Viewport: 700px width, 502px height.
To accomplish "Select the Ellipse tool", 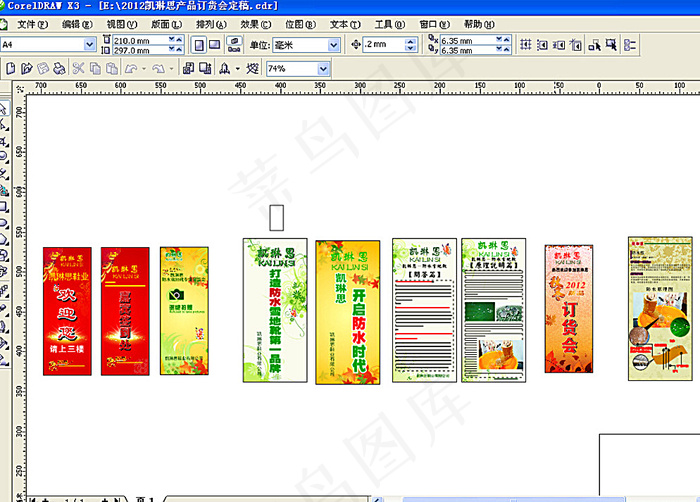I will pos(4,223).
